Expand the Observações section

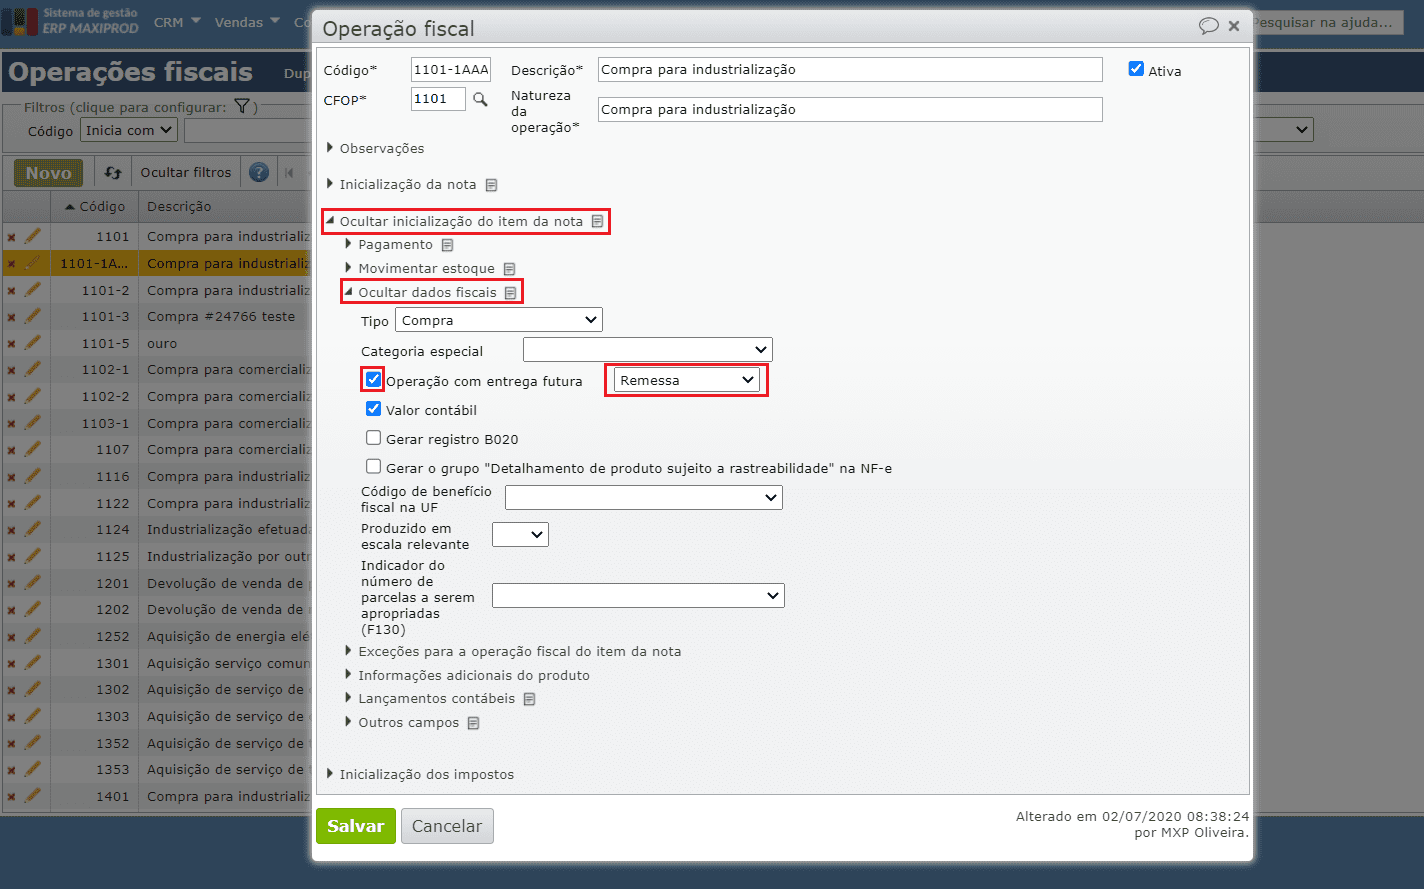click(376, 148)
